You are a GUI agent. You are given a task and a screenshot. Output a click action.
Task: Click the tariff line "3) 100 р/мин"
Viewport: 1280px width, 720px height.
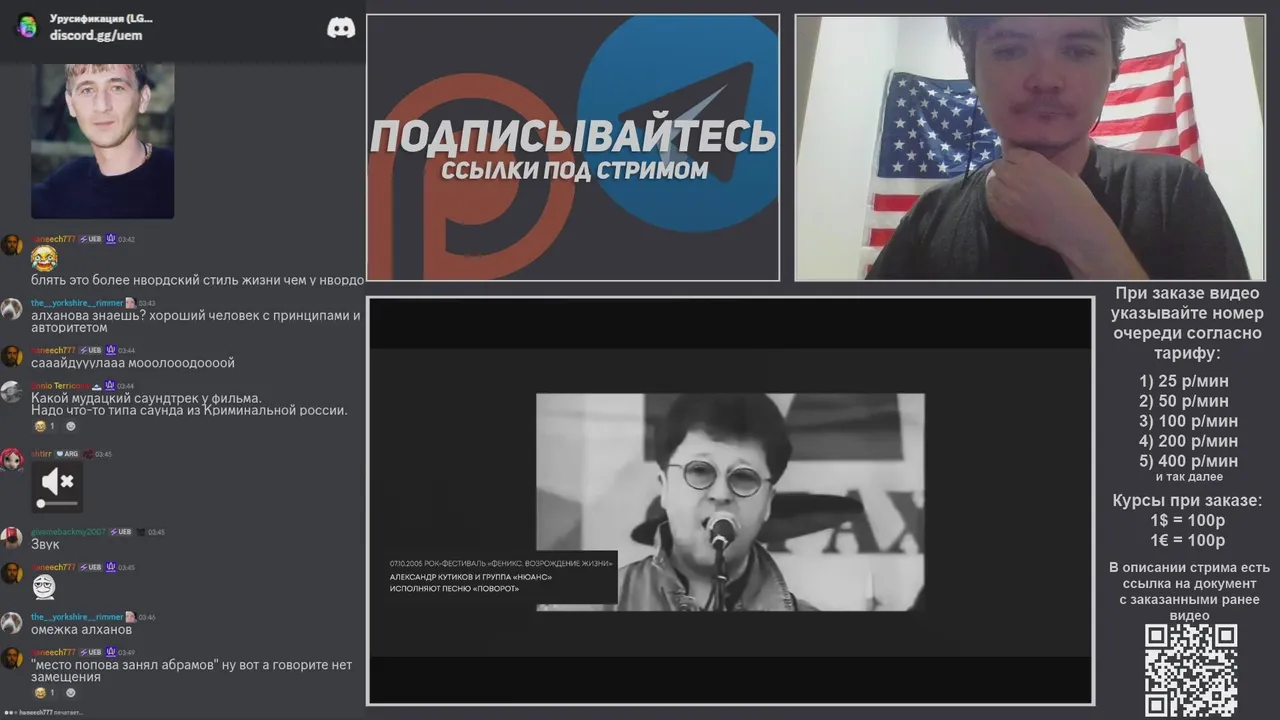[x=1188, y=421]
